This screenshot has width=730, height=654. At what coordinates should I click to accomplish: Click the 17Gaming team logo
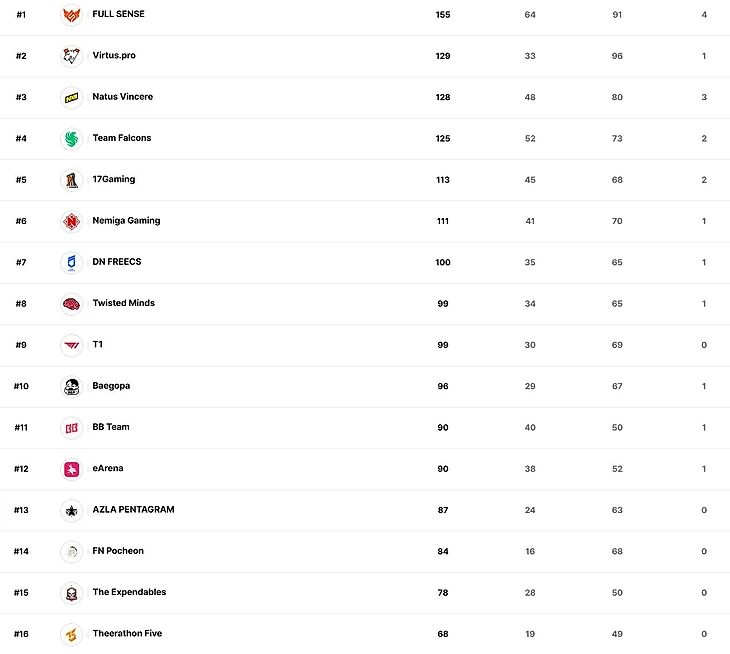point(71,180)
